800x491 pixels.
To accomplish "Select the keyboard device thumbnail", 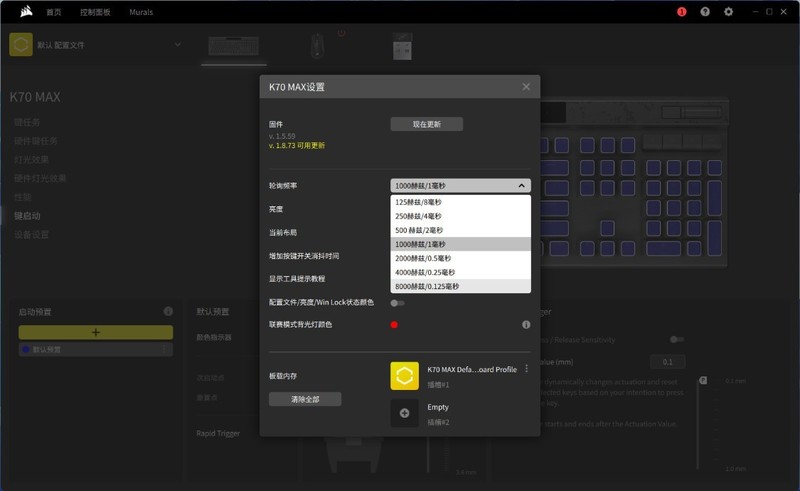I will (x=234, y=46).
